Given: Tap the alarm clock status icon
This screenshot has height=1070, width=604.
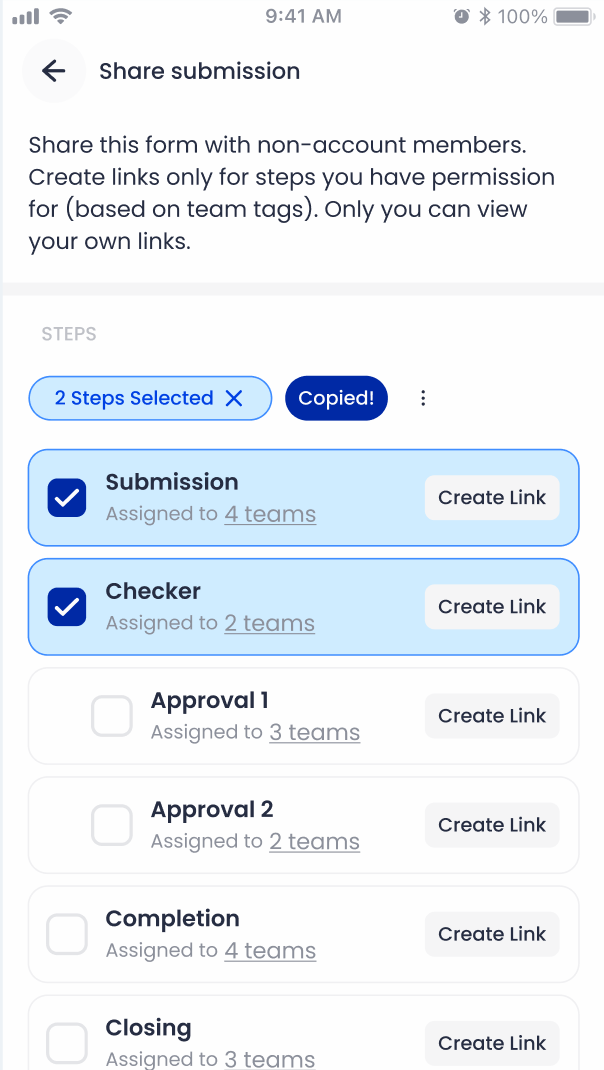Looking at the screenshot, I should click(461, 16).
